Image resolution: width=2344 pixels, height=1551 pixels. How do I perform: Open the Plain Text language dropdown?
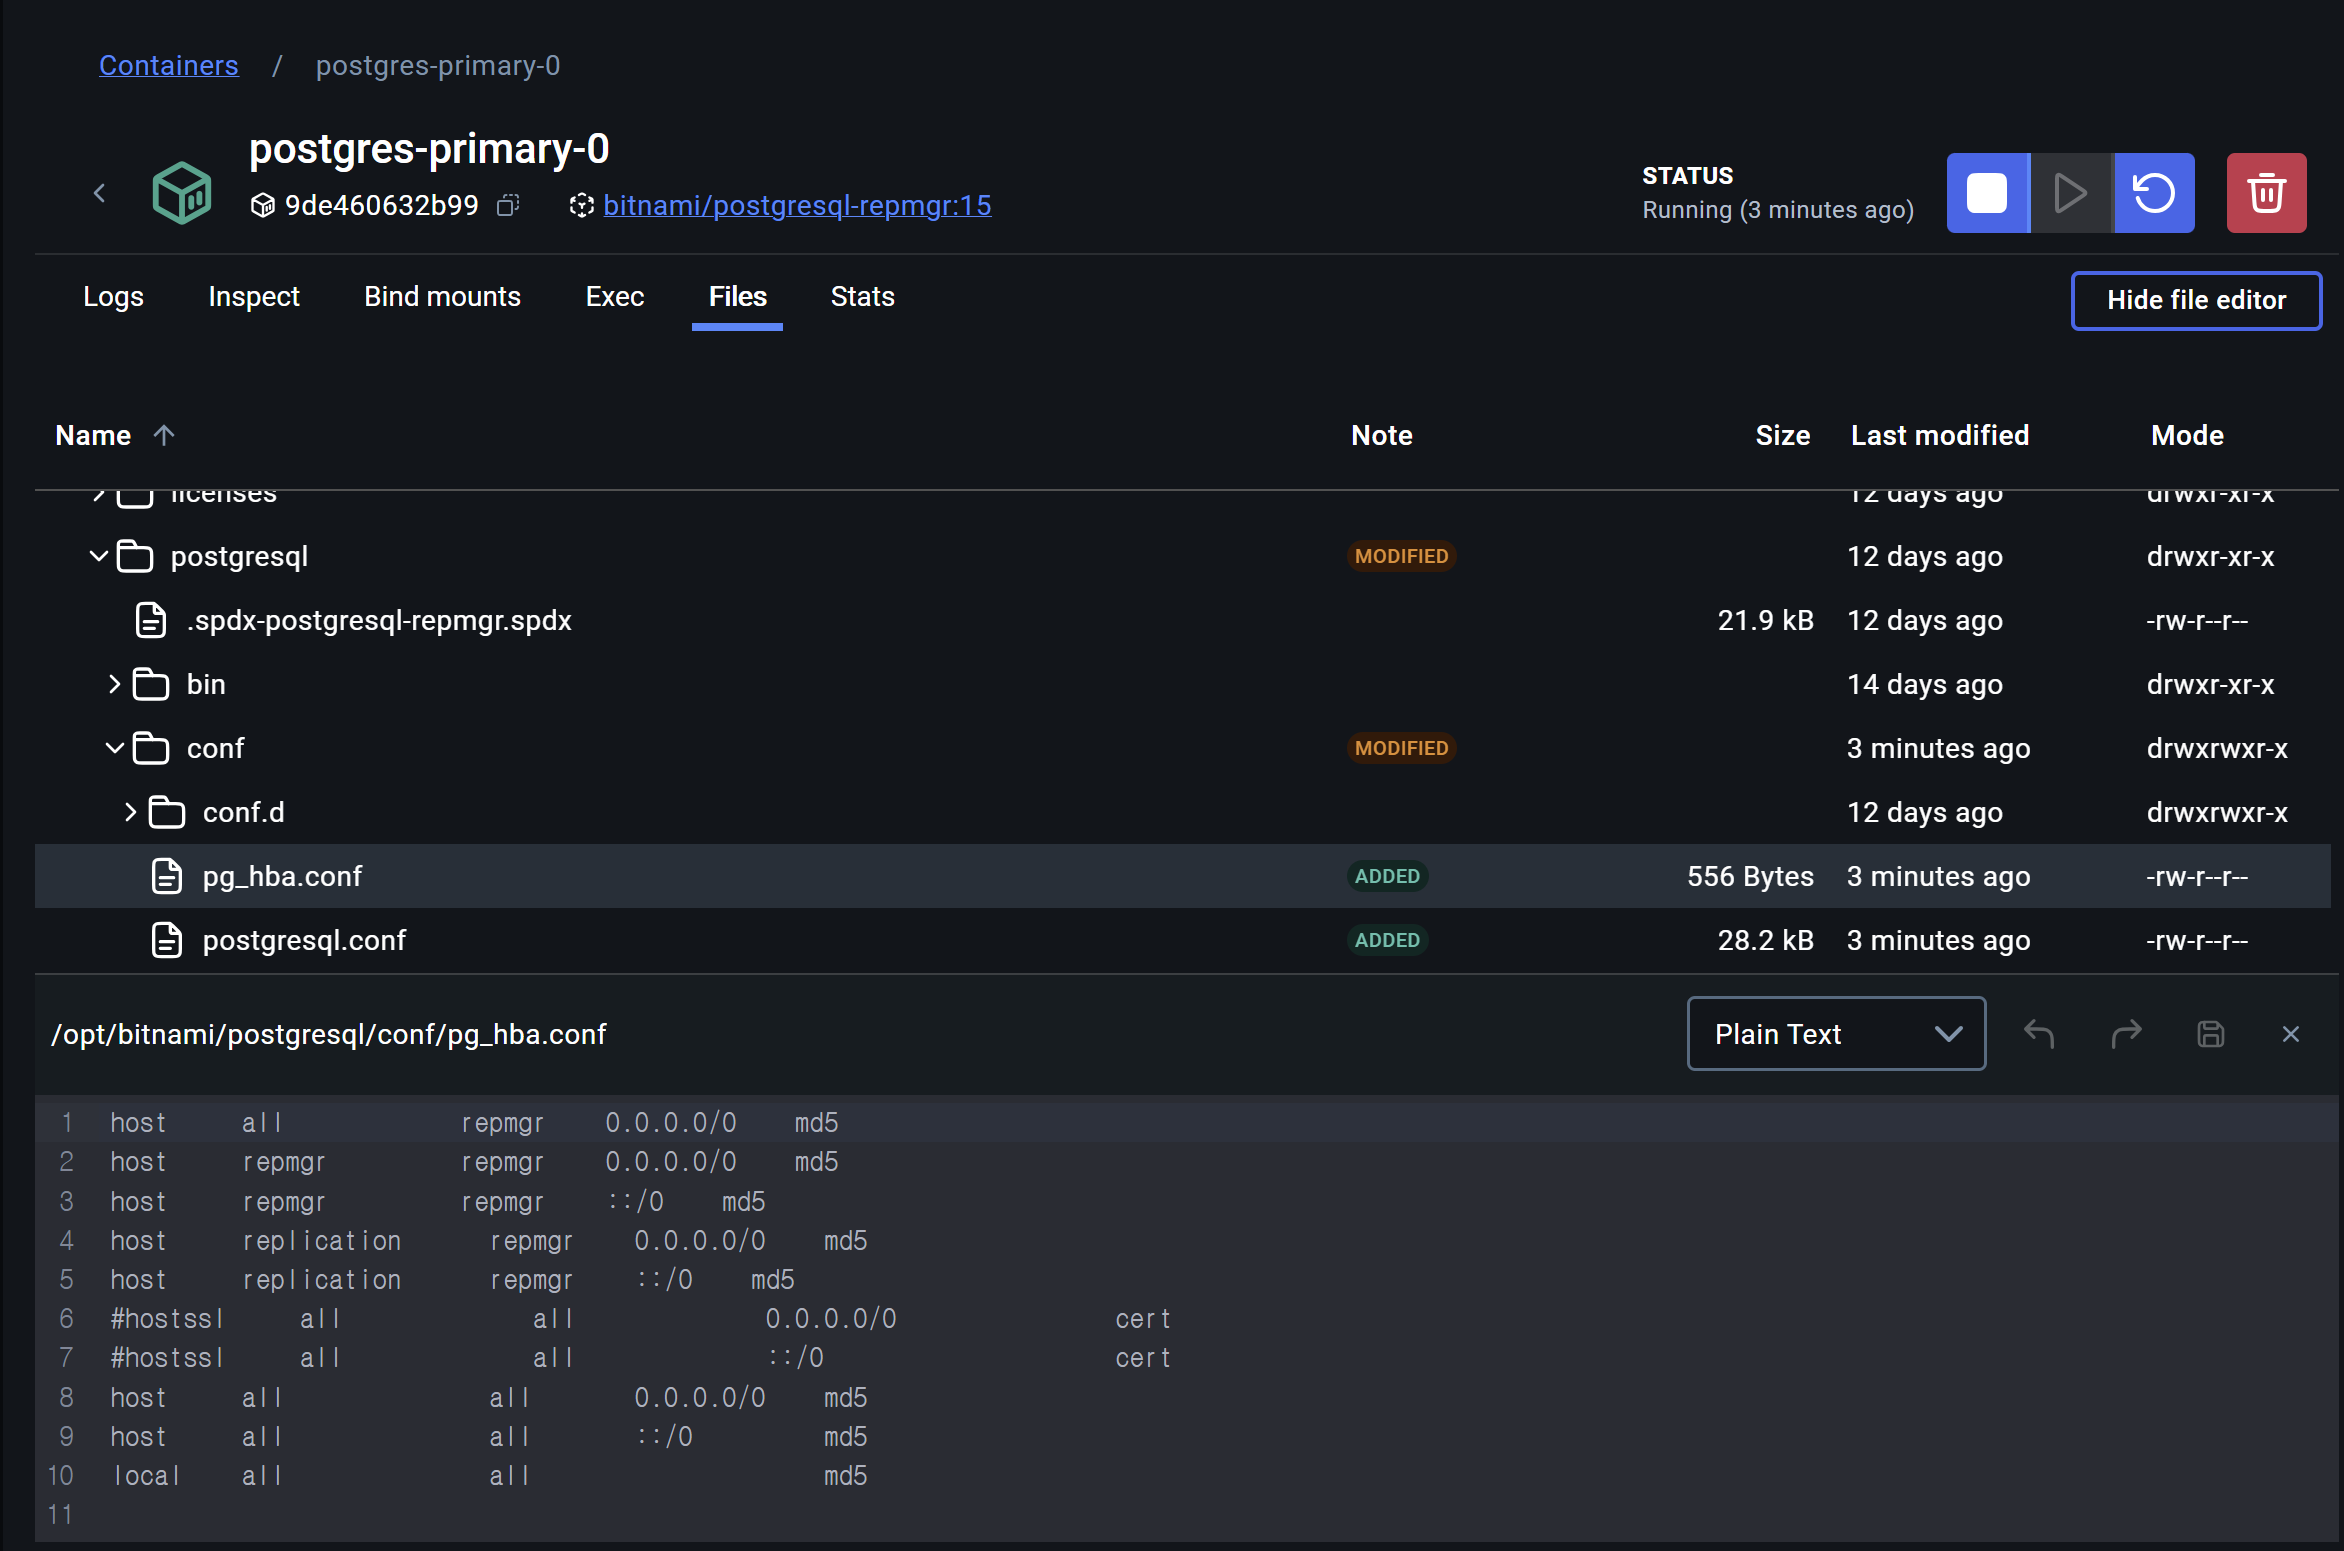(x=1836, y=1034)
